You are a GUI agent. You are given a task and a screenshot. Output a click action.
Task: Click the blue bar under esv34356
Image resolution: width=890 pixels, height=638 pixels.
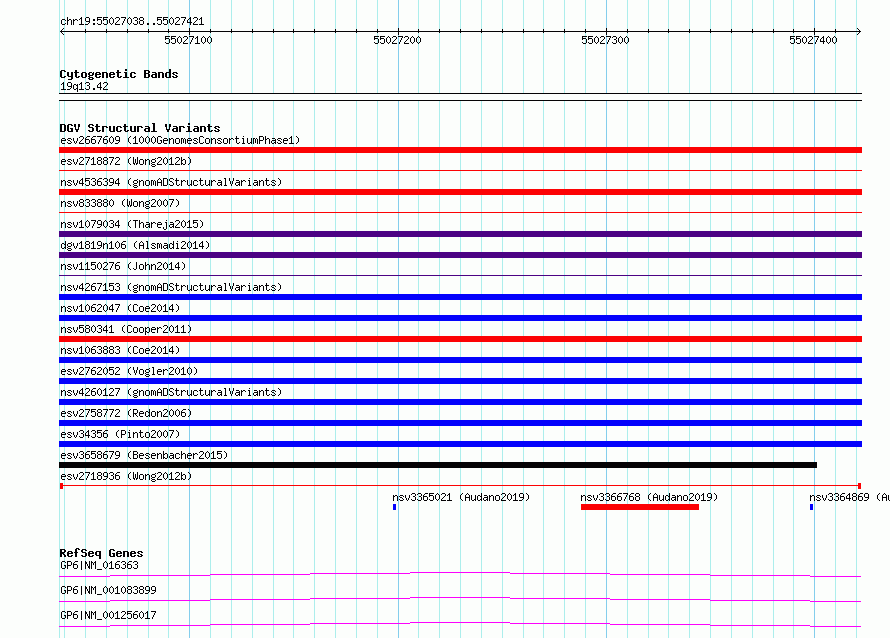point(460,444)
